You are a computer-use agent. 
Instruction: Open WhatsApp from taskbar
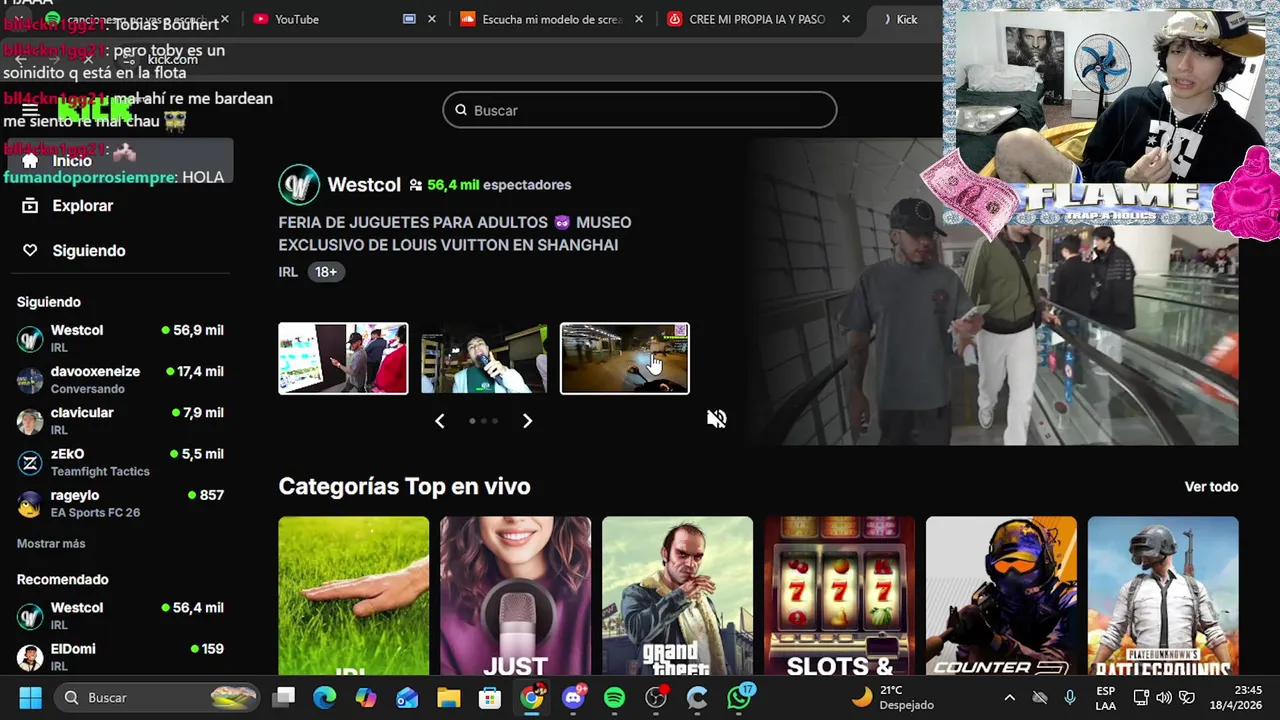739,697
